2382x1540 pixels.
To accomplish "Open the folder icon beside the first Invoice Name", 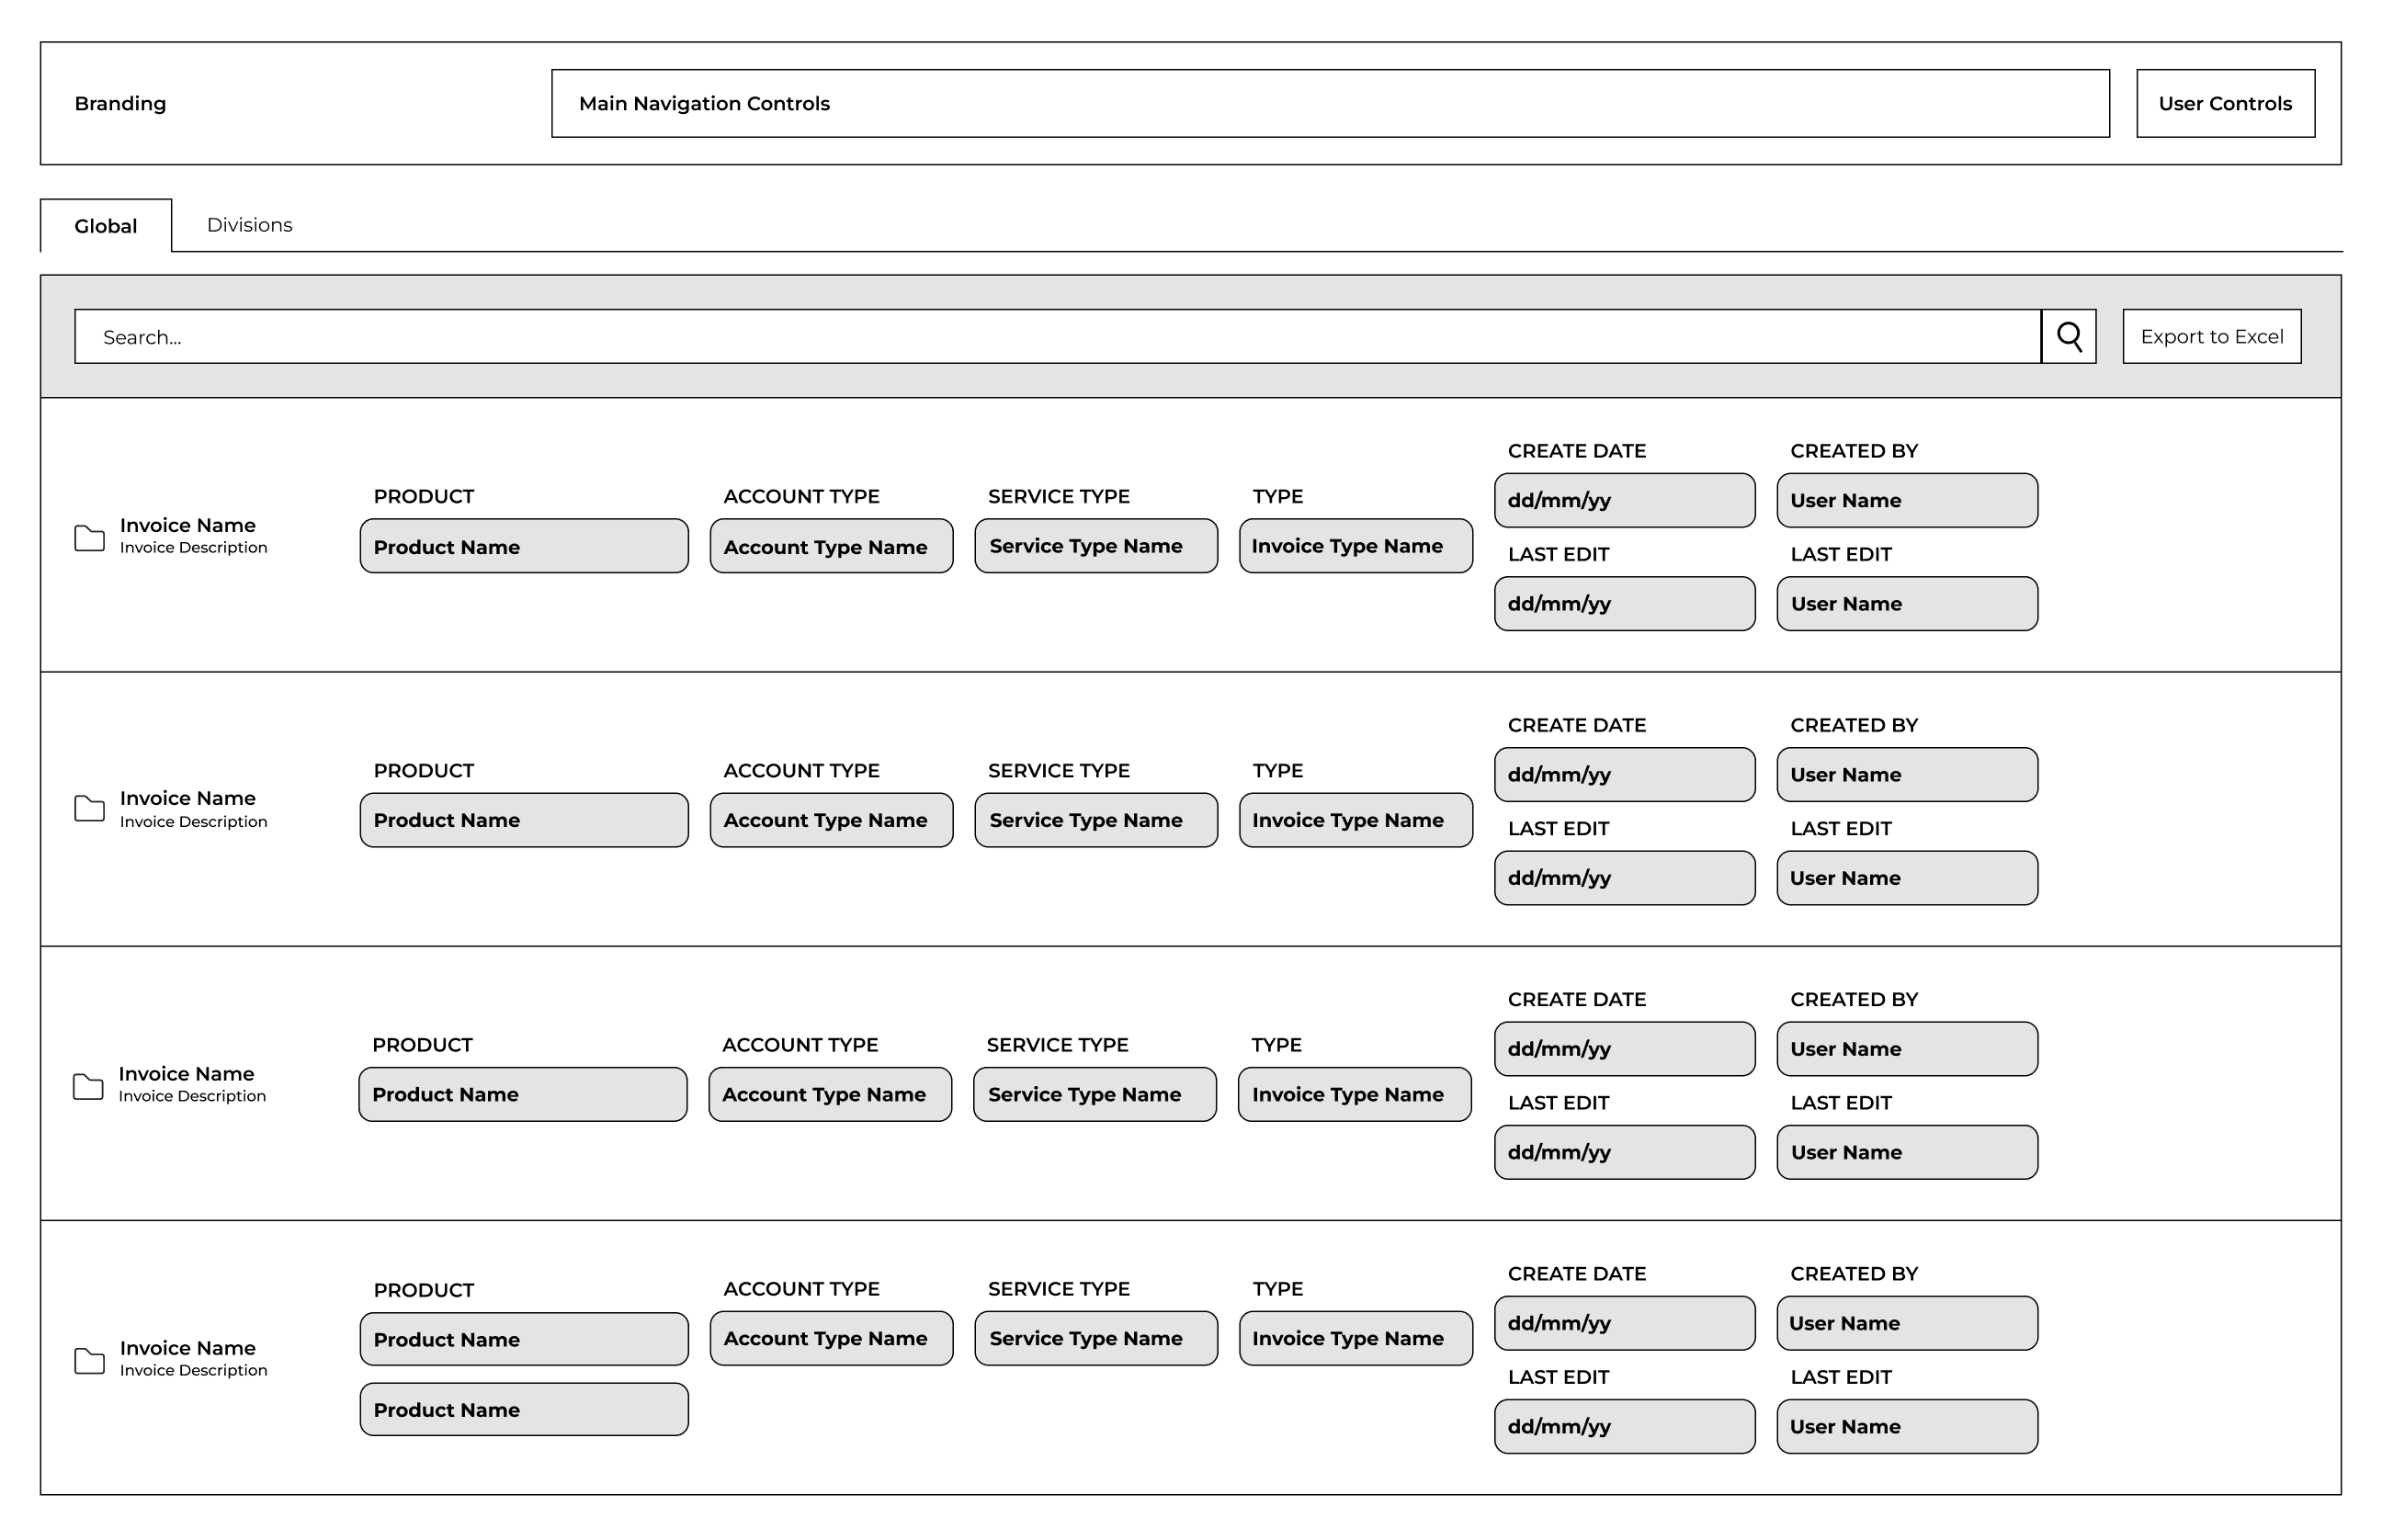I will 89,539.
